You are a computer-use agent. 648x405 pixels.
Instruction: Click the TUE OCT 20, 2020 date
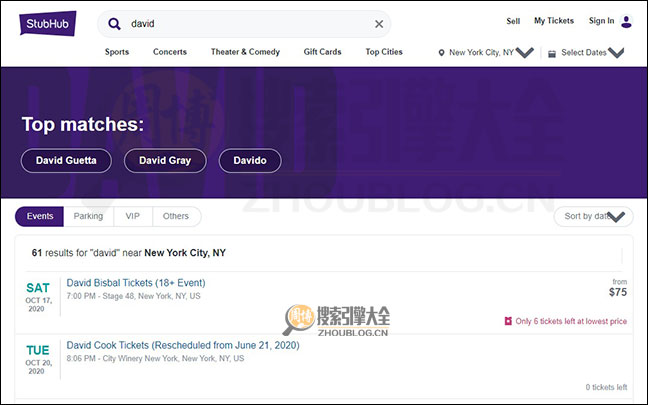(x=38, y=359)
